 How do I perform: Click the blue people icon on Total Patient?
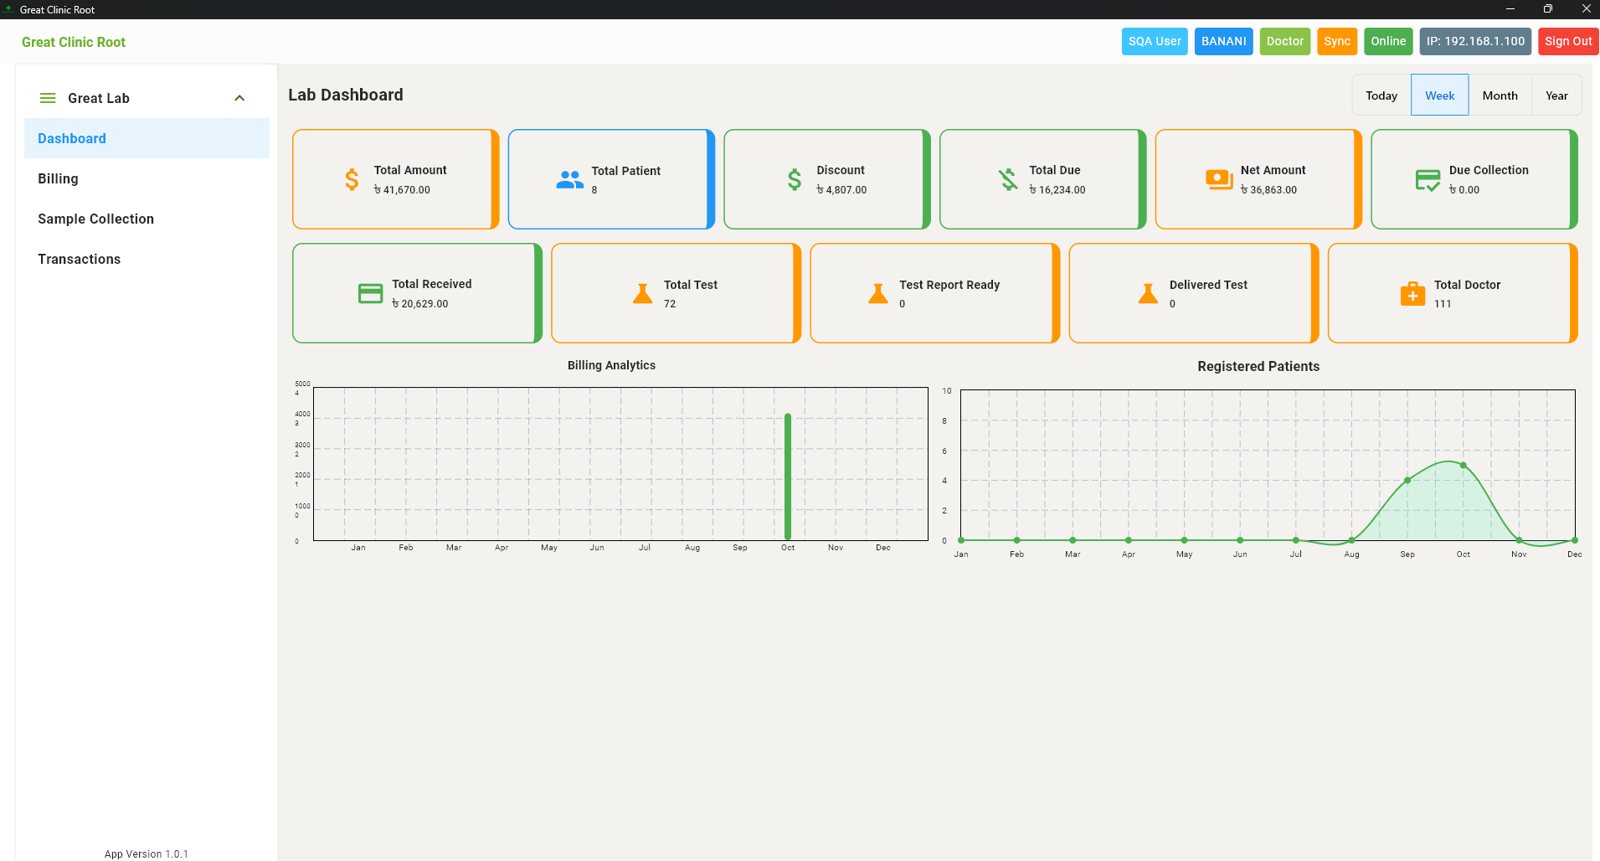point(570,180)
